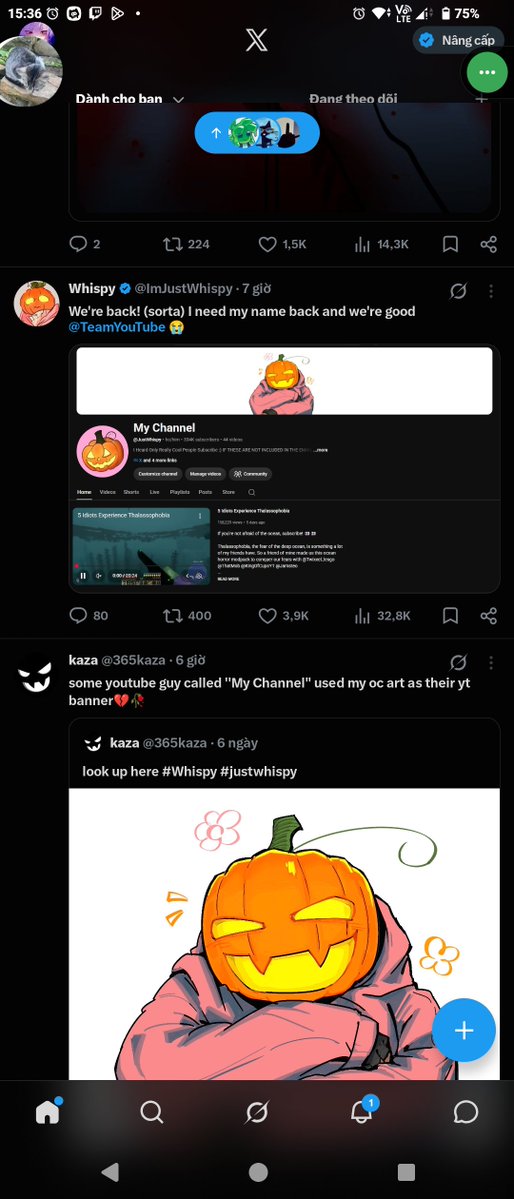The height and width of the screenshot is (1199, 514).
Task: Tap the Nâng cấp upgrade button
Action: pos(457,40)
